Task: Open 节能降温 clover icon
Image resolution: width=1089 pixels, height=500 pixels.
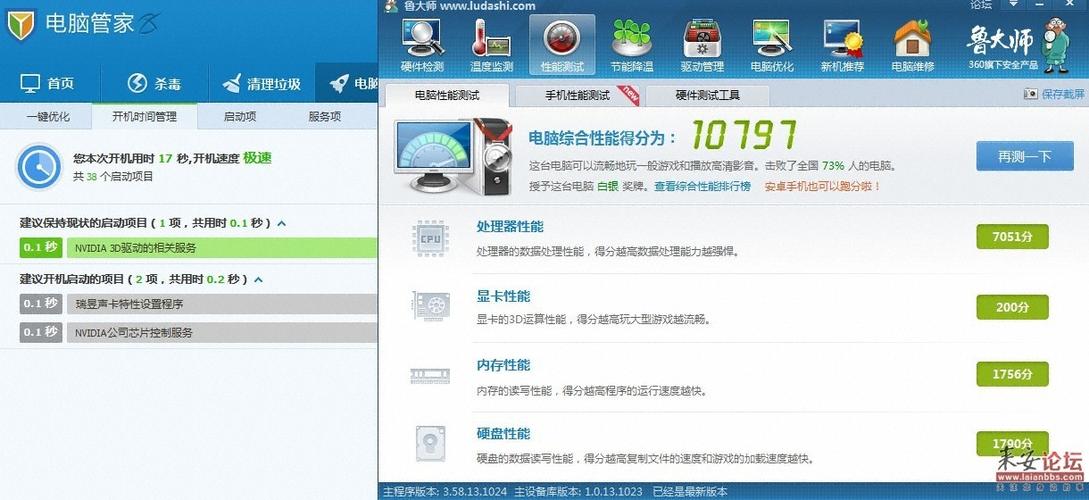Action: [x=632, y=45]
